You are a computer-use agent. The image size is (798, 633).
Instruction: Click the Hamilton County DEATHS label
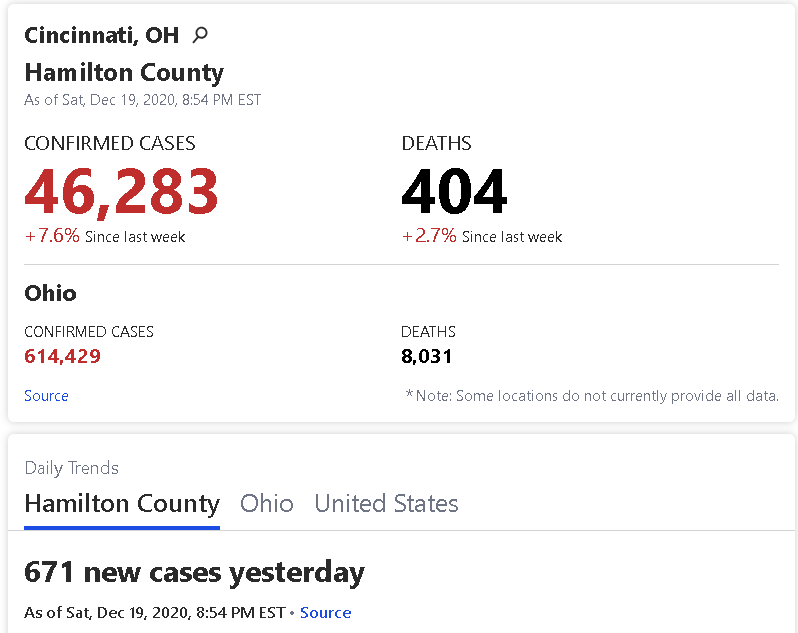(436, 143)
